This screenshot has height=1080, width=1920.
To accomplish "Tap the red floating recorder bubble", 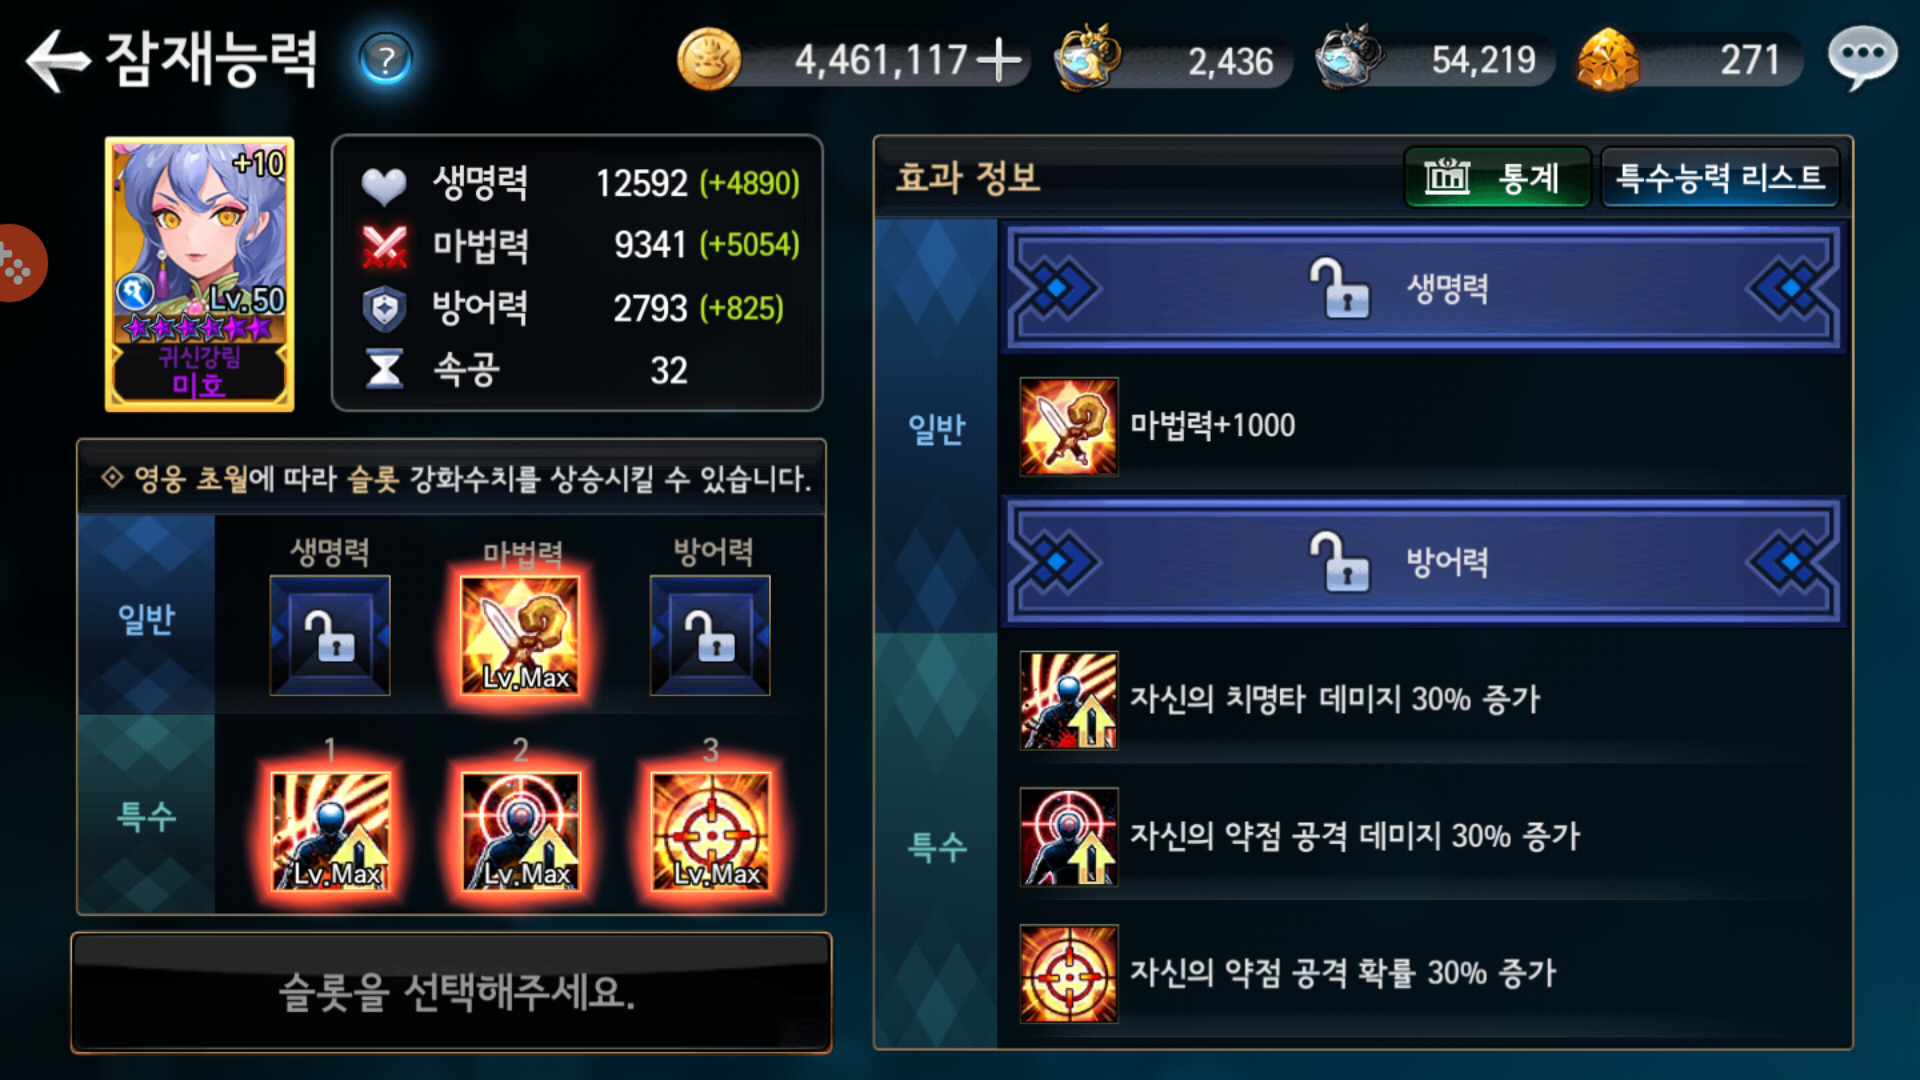I will click(x=20, y=263).
